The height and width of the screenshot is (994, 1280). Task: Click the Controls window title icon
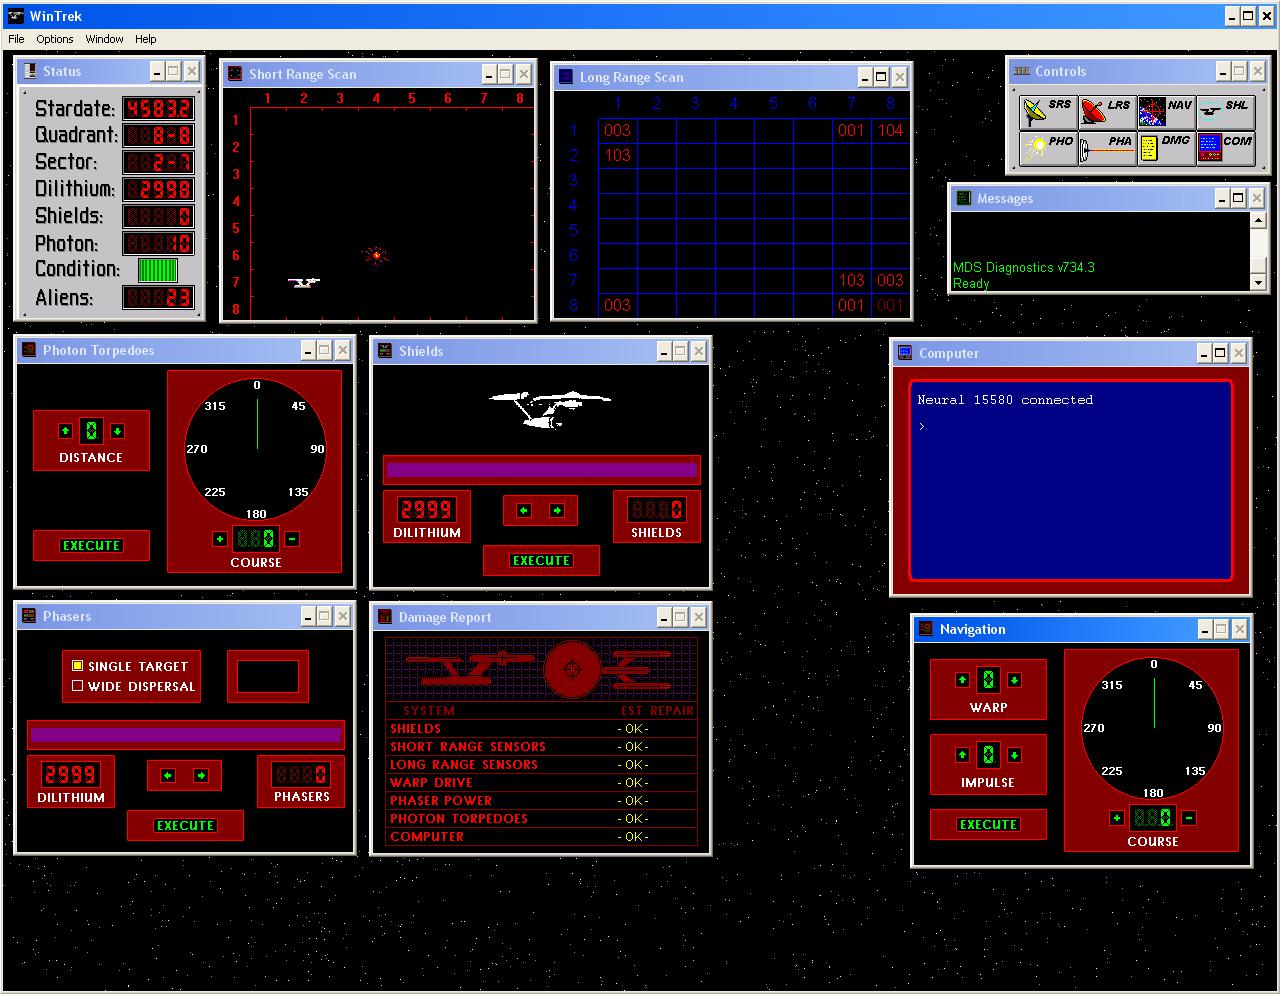click(1021, 71)
